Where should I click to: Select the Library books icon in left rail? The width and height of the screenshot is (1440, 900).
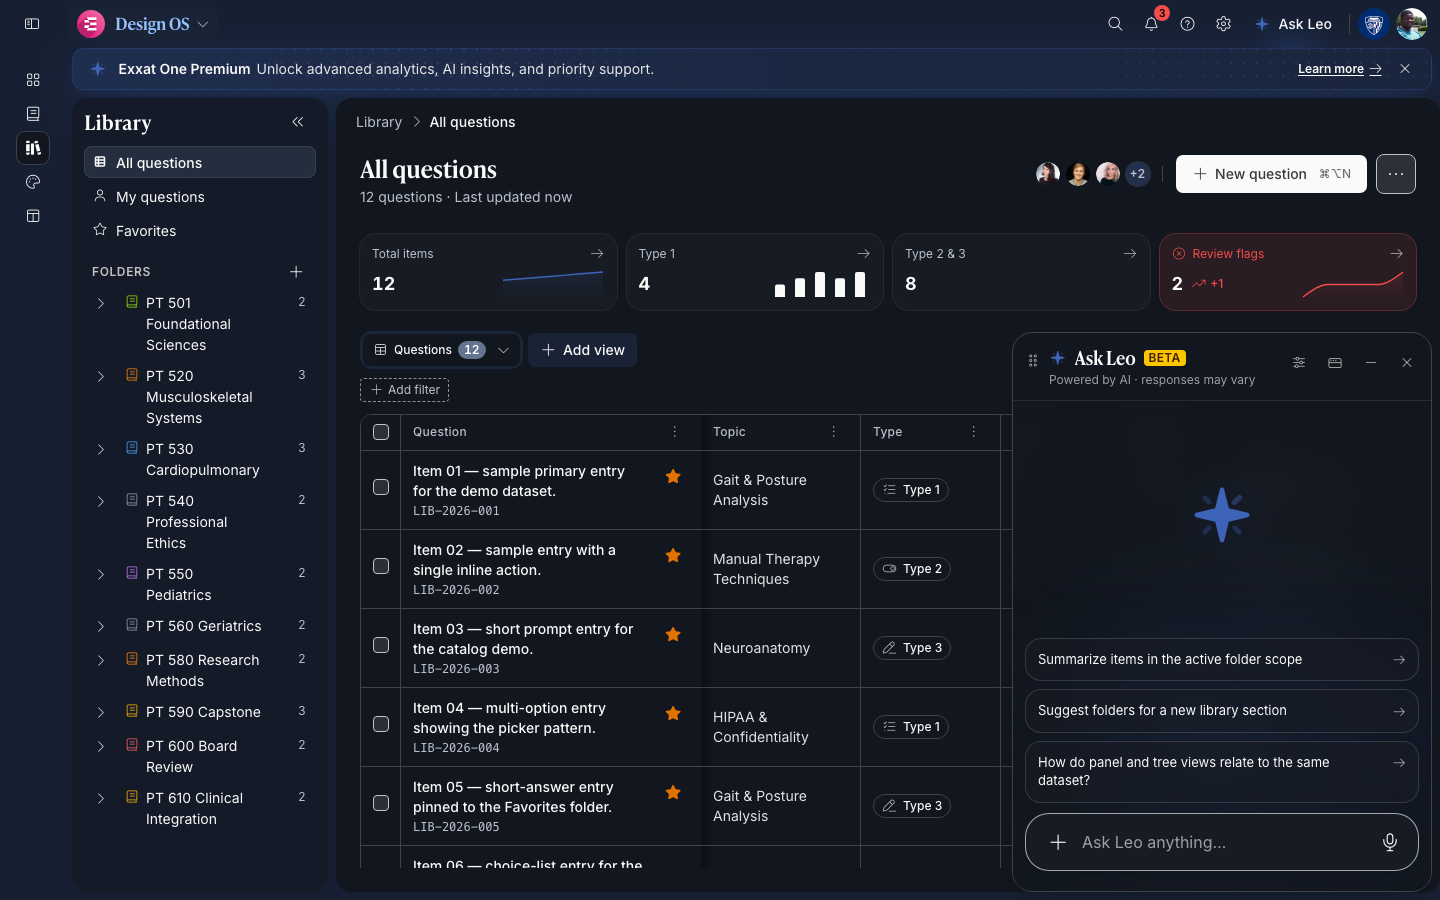click(33, 148)
